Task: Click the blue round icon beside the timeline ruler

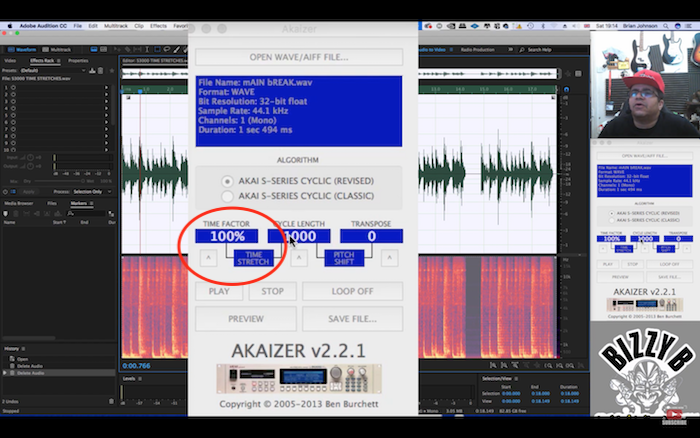Action: (567, 89)
